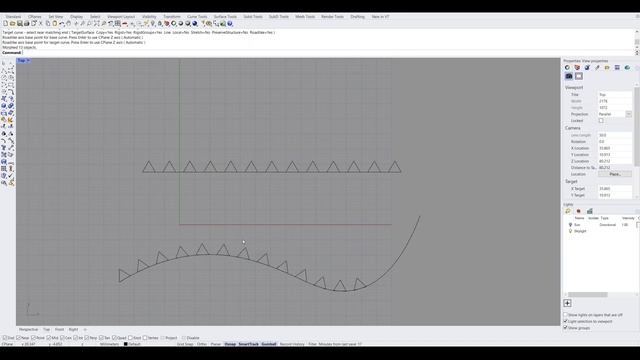Click the rectangle icon beside camera icon
Viewport: 640px width, 360px height.
(579, 76)
